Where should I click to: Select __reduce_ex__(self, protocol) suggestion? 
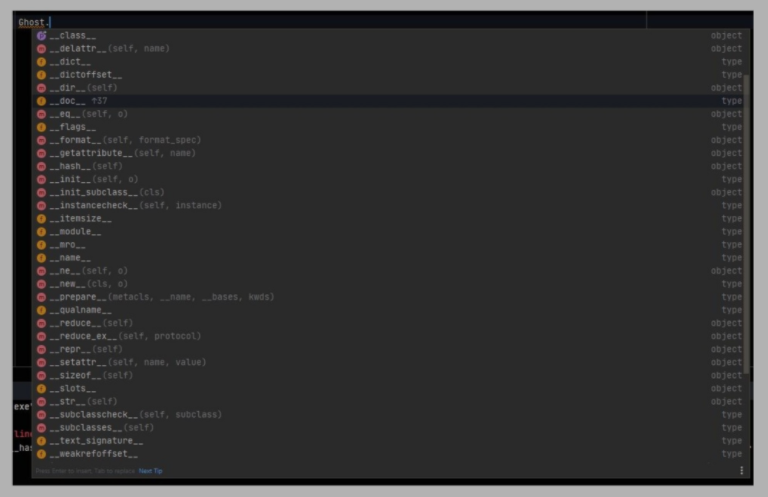[124, 336]
